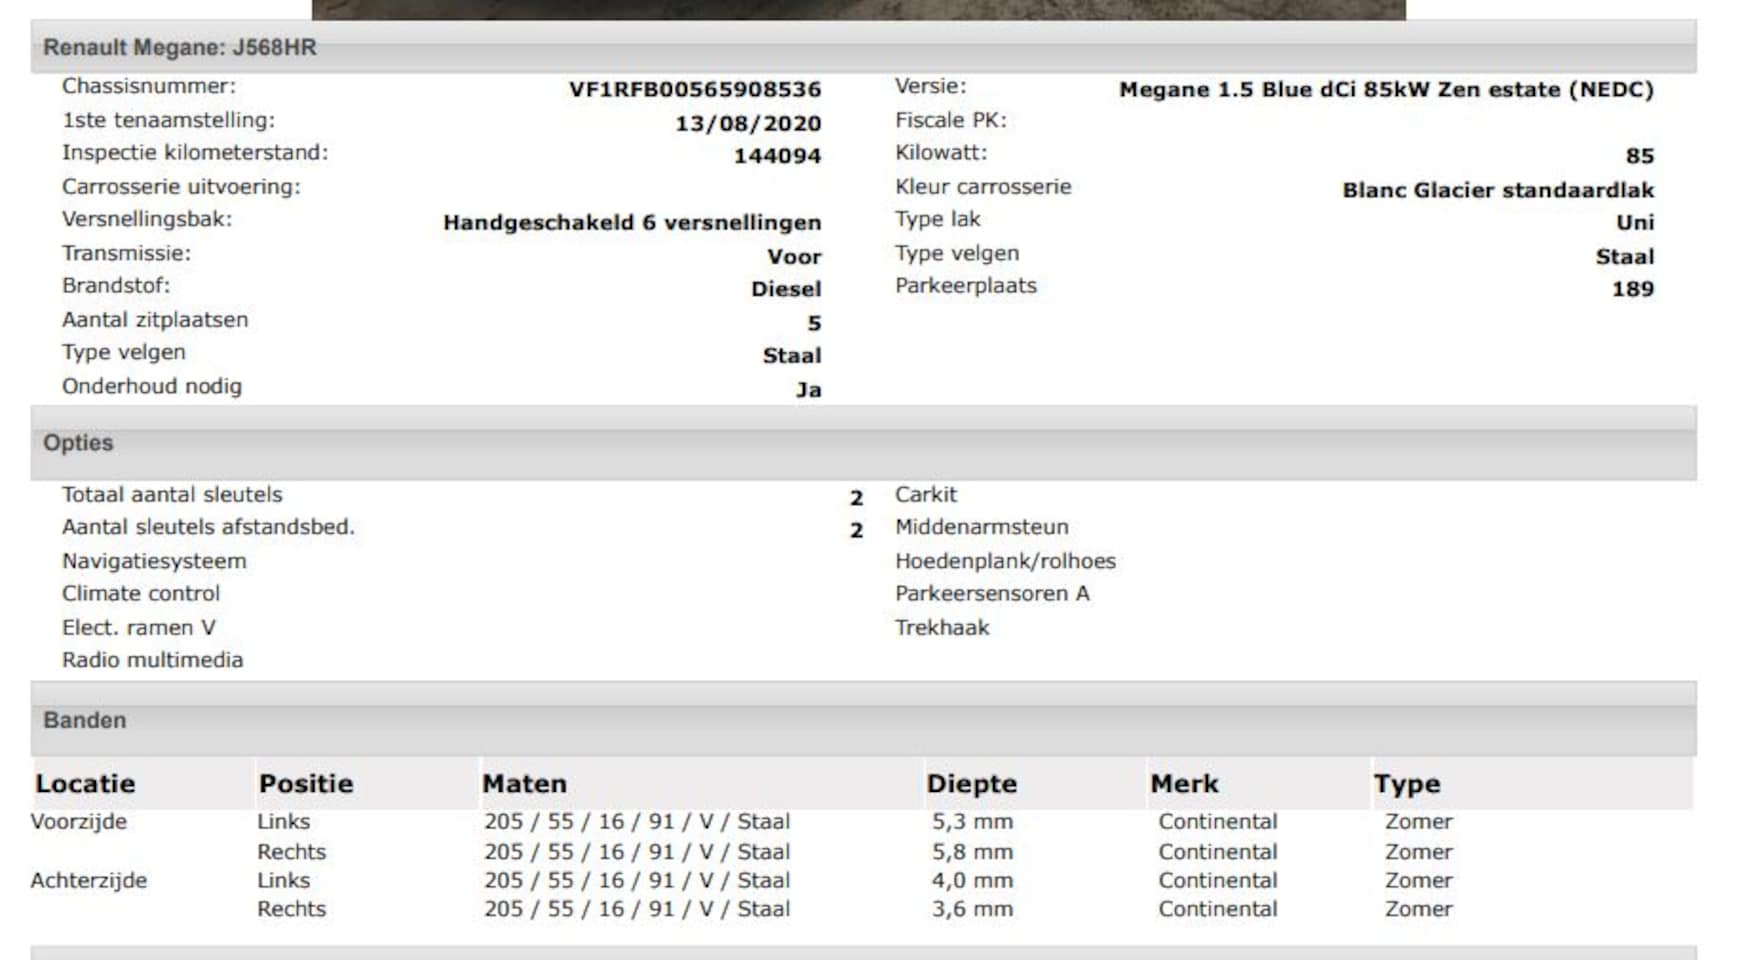The width and height of the screenshot is (1741, 960).
Task: Select the 5,8 mm tread depth
Action: (972, 852)
